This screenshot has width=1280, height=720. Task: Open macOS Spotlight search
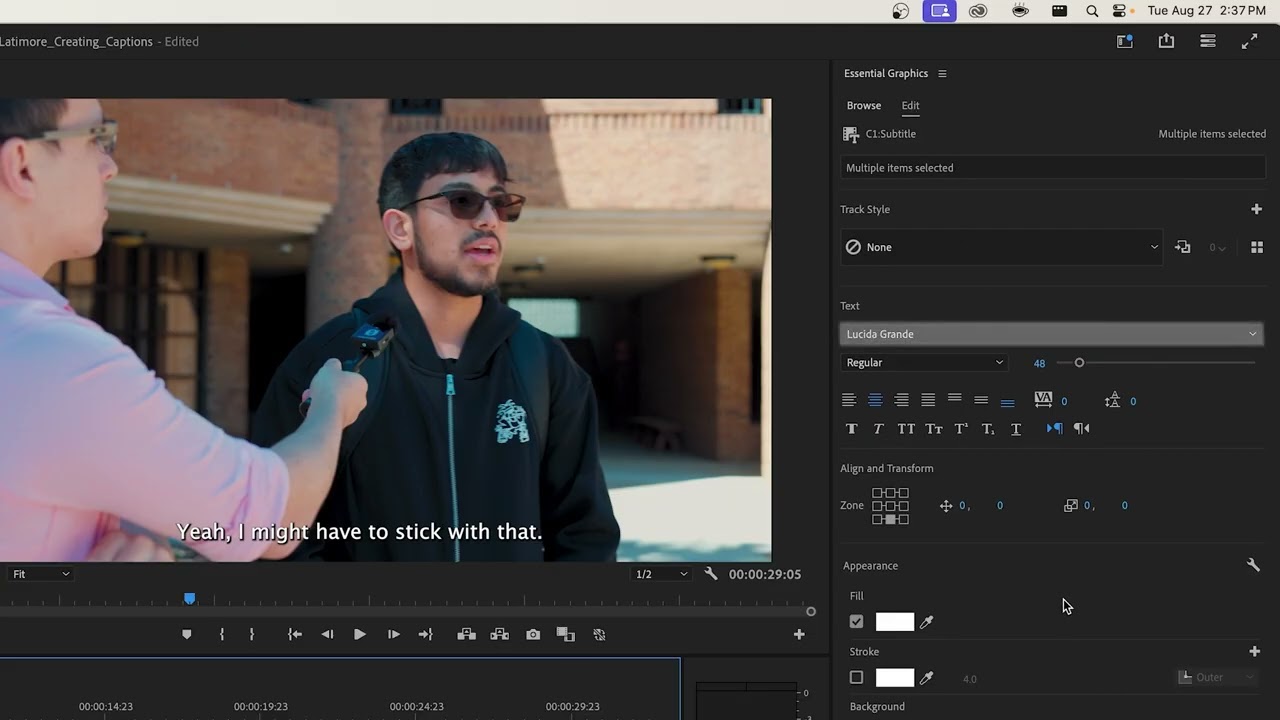tap(1092, 11)
